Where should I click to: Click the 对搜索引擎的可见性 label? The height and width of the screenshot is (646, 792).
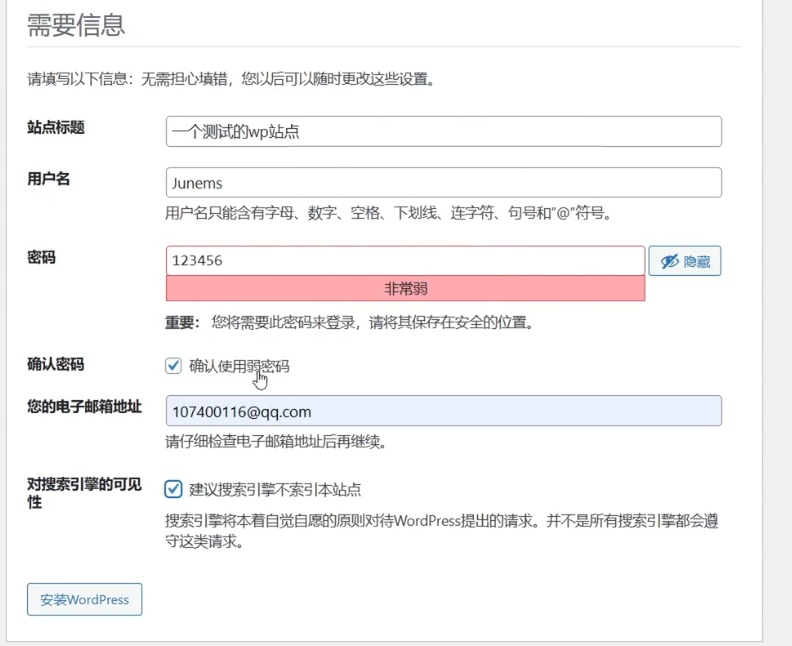point(84,492)
